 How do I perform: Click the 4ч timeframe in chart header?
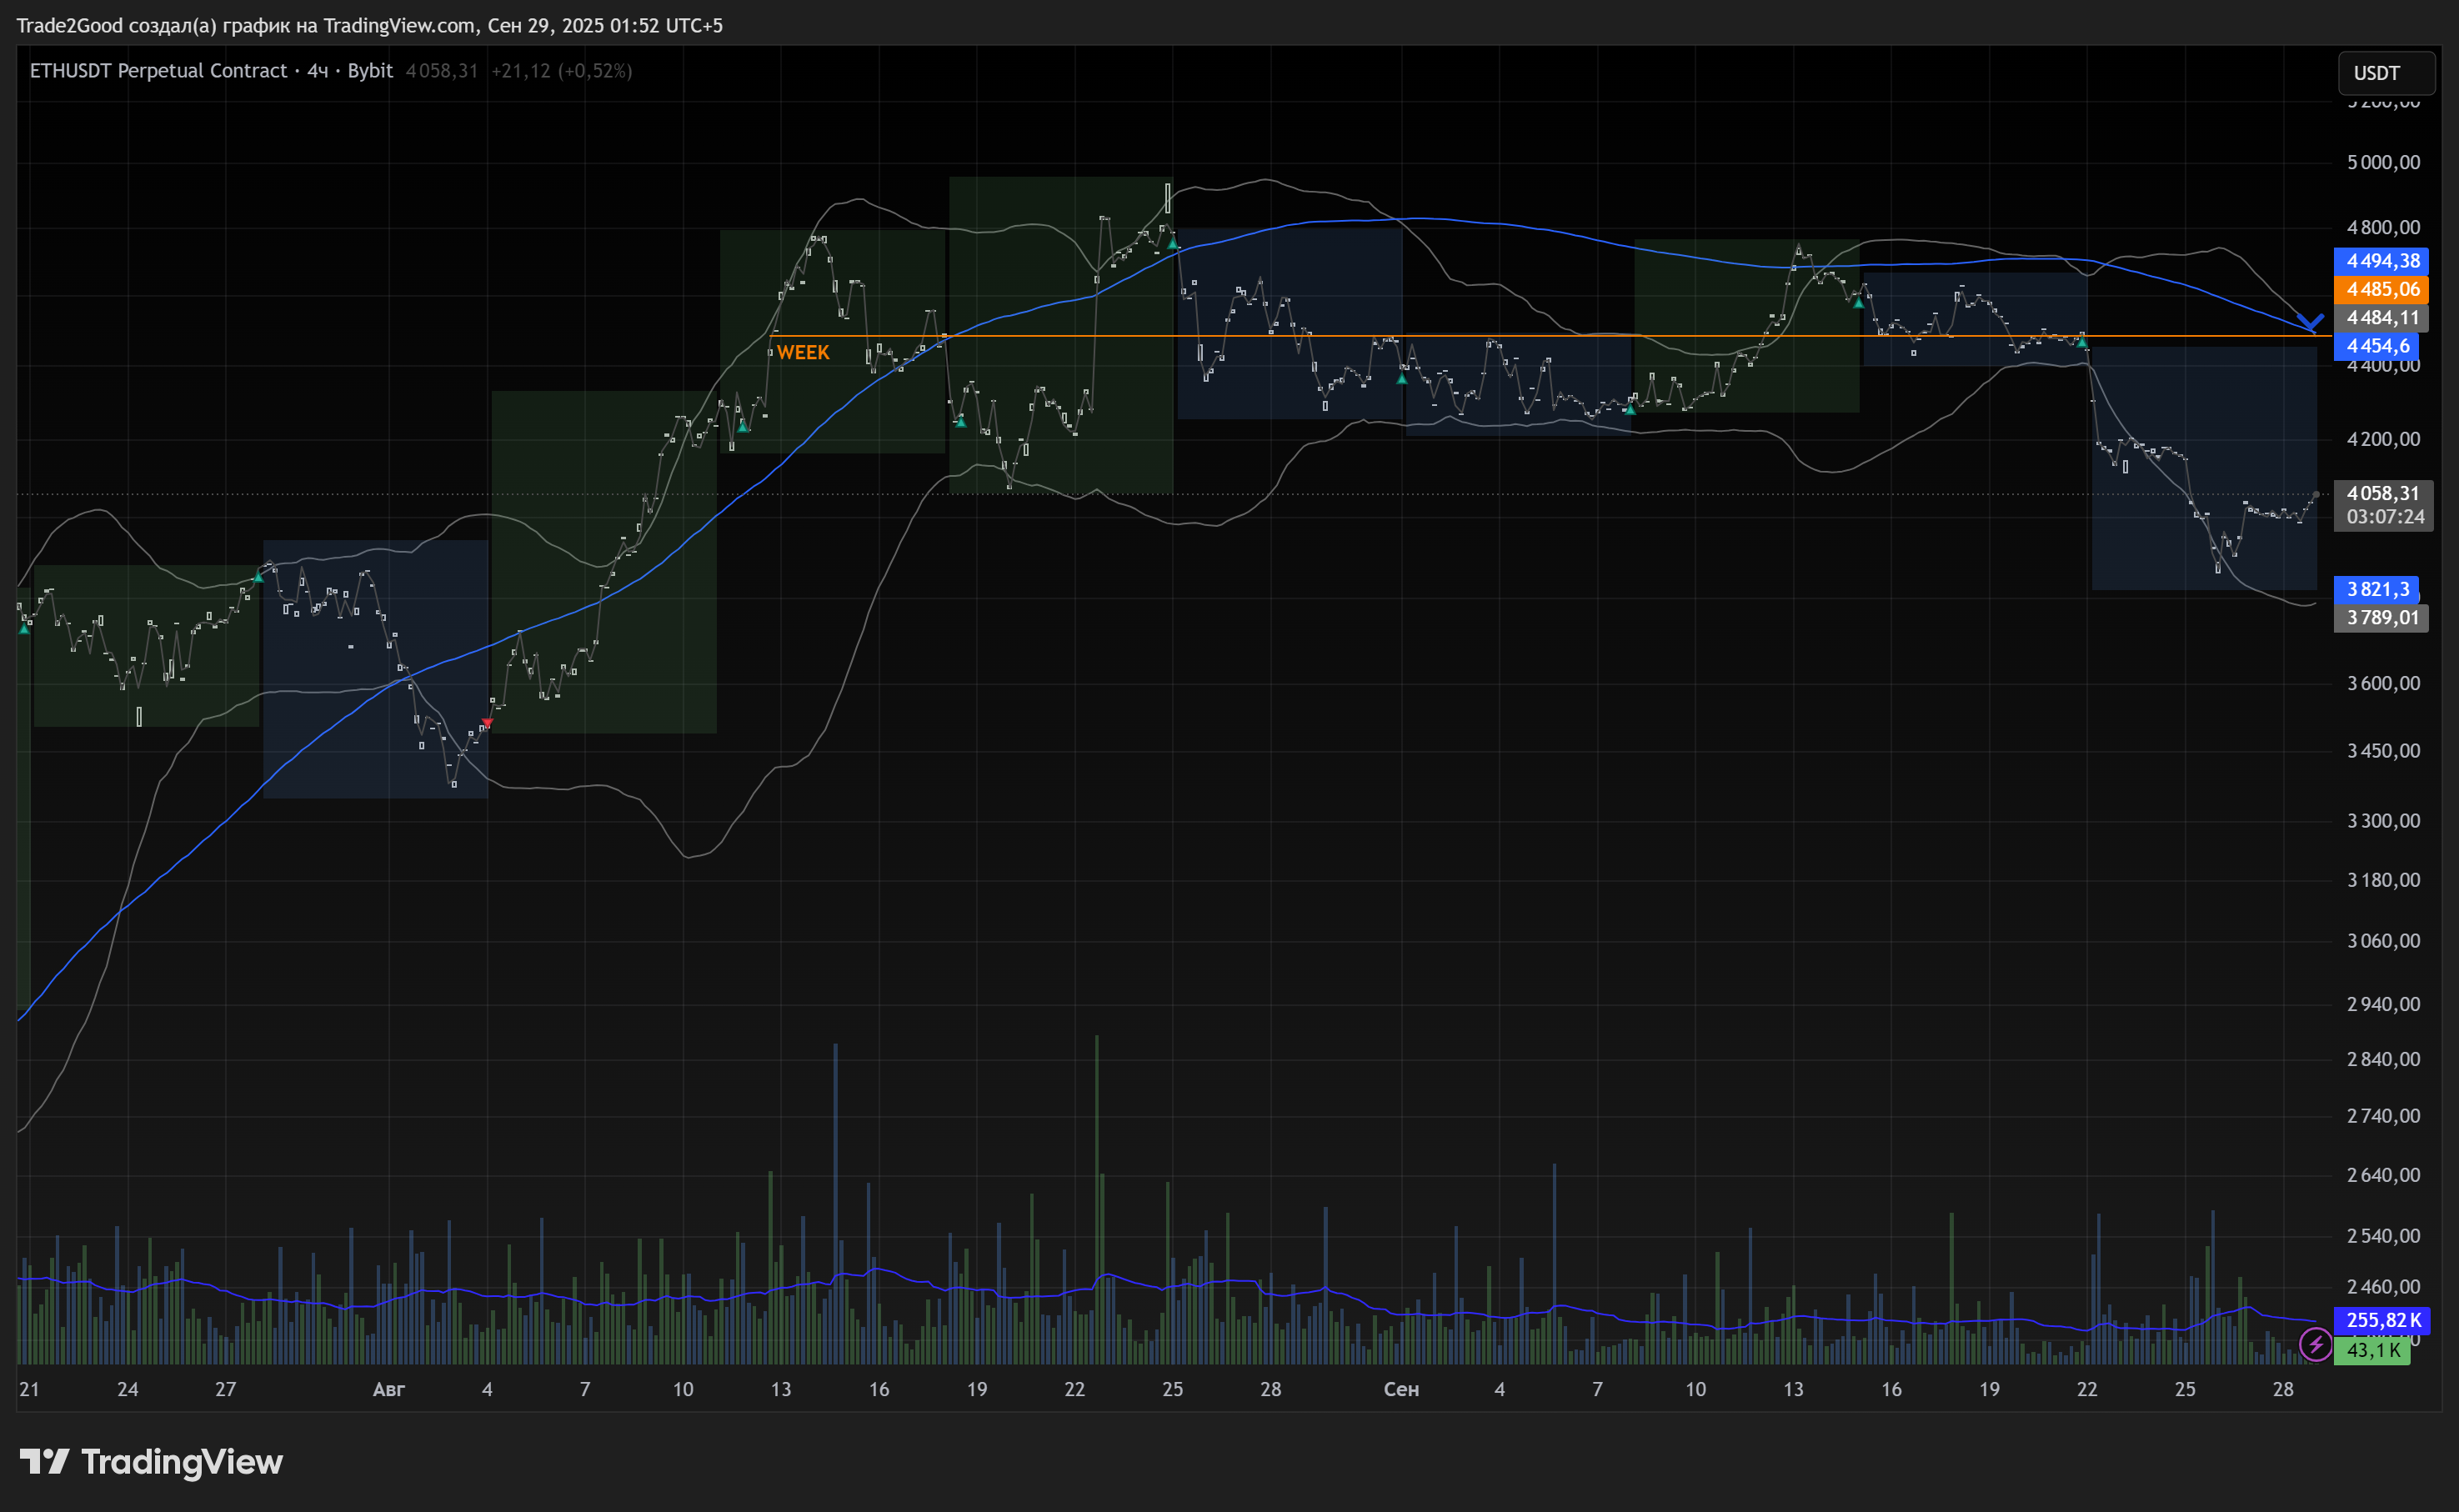tap(317, 71)
